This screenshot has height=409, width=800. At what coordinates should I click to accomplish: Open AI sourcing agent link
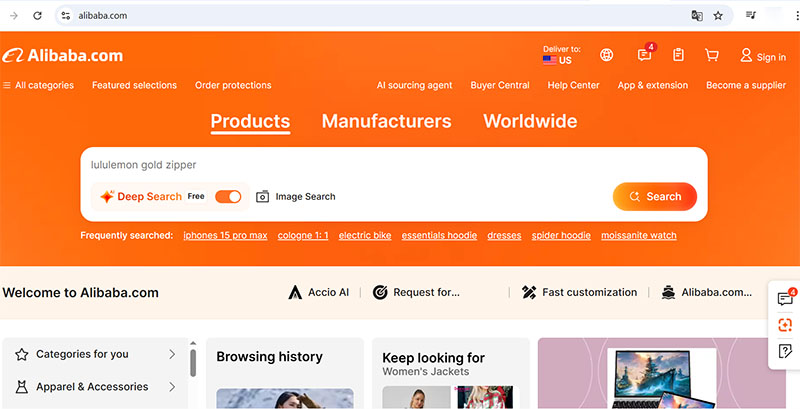coord(414,85)
